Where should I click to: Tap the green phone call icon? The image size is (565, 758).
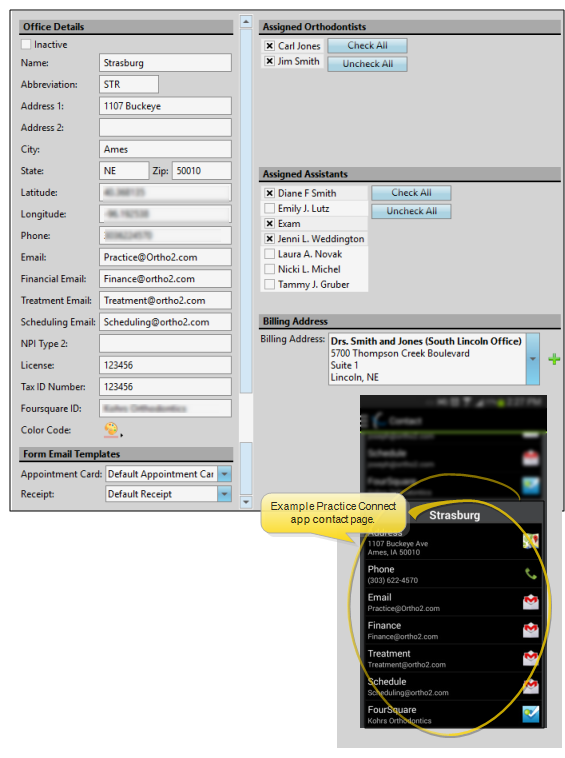(x=531, y=574)
